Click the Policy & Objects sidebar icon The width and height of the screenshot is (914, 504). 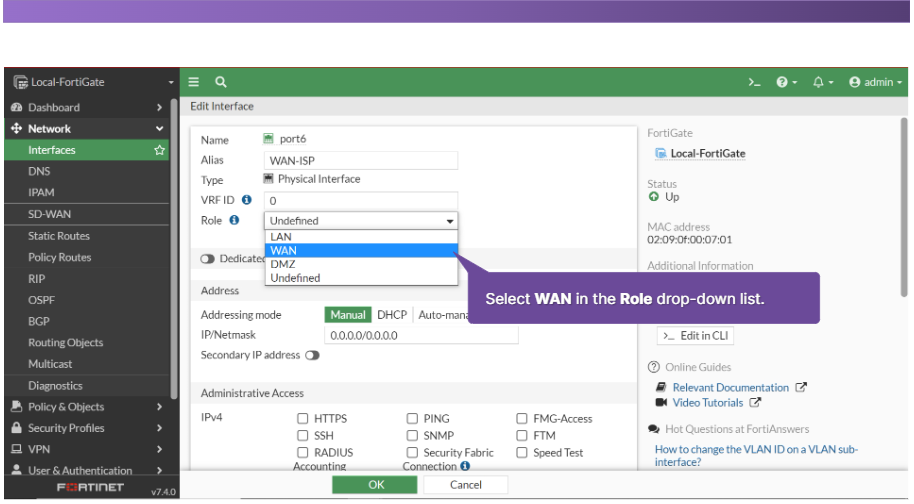(x=17, y=407)
